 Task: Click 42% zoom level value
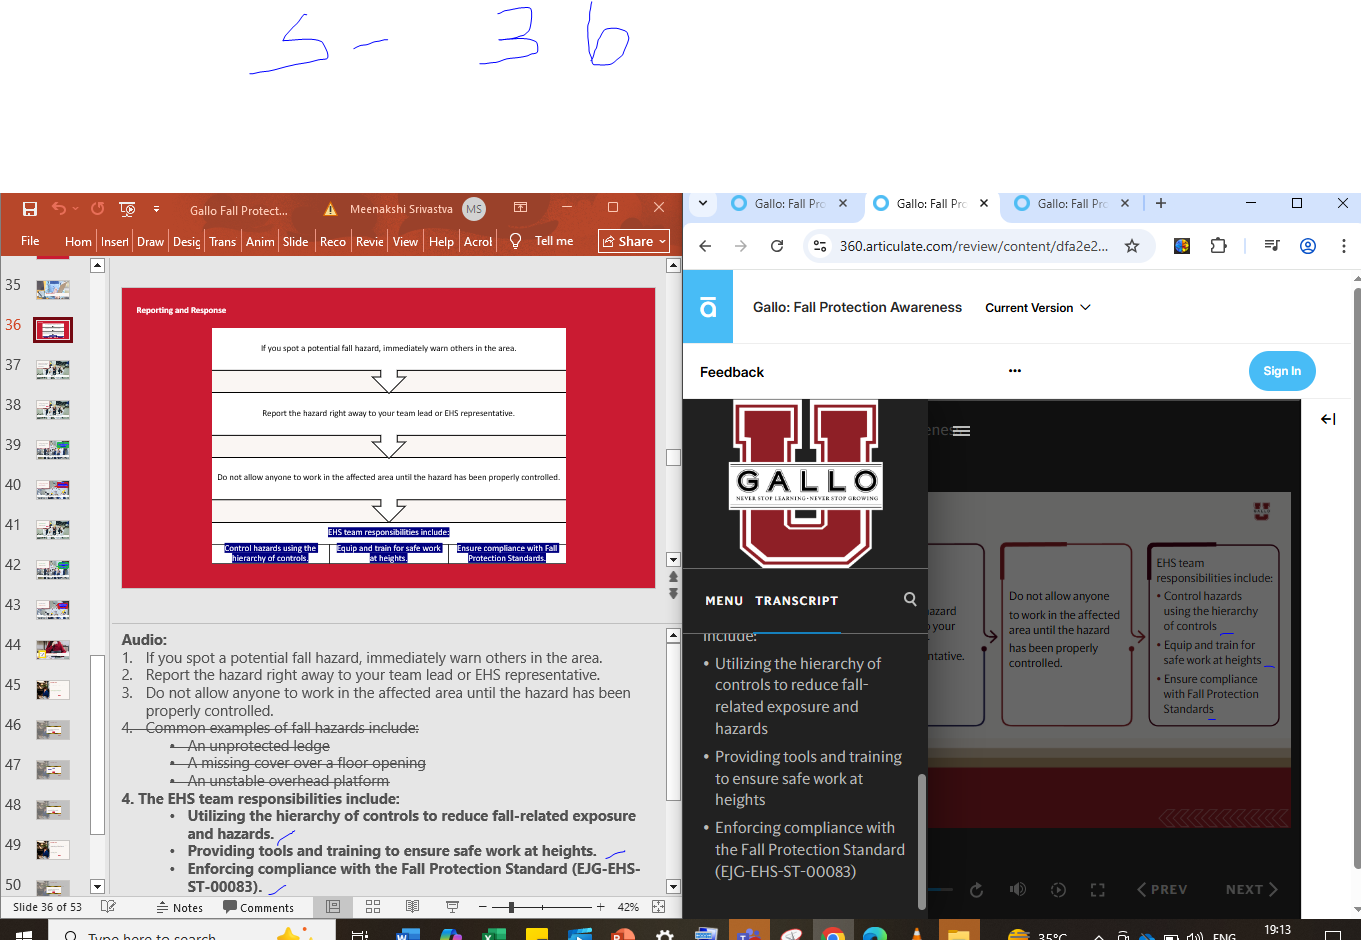point(628,907)
